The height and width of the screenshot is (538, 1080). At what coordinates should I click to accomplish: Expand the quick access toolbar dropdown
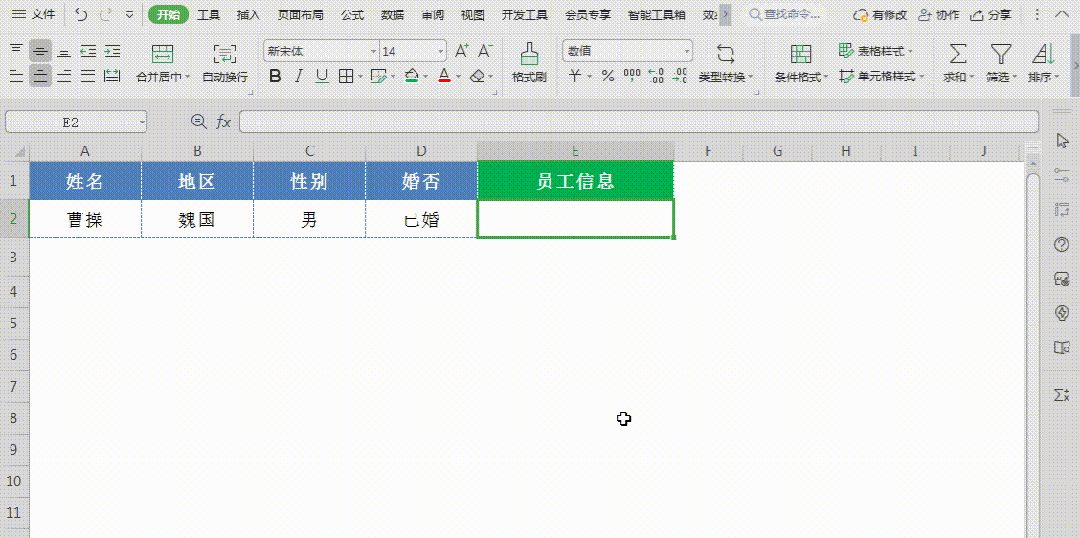[129, 14]
